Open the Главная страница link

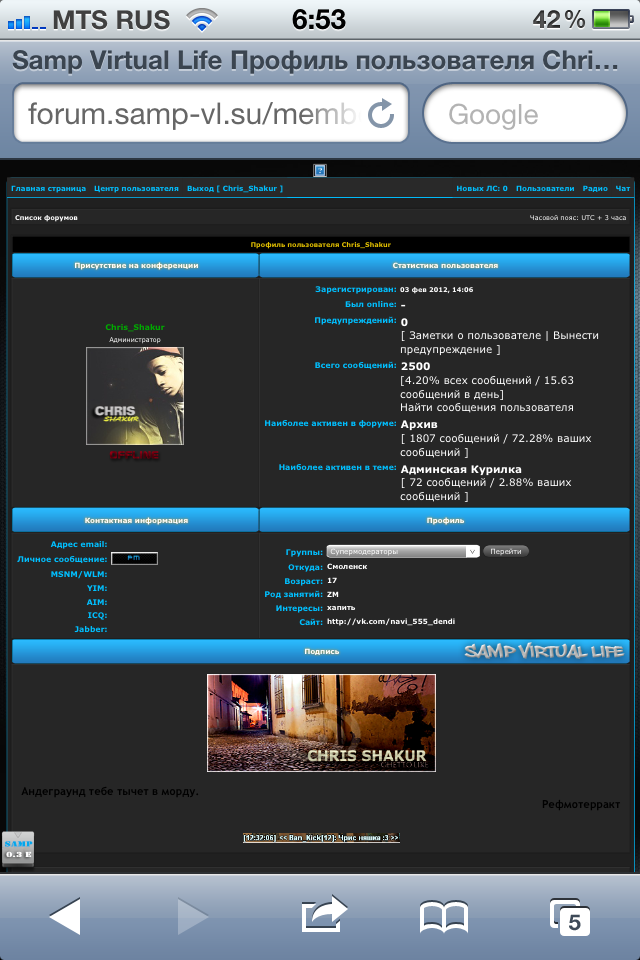48,189
